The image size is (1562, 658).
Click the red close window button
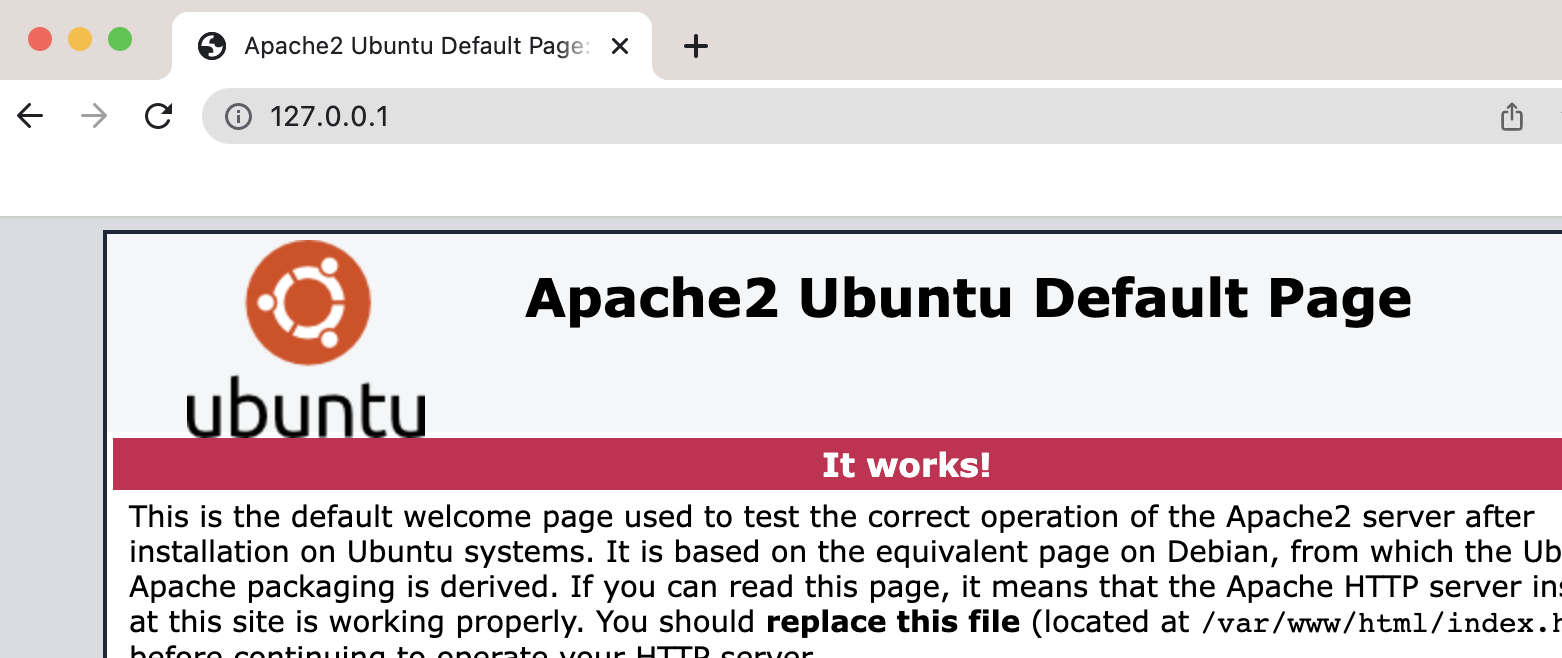[40, 40]
